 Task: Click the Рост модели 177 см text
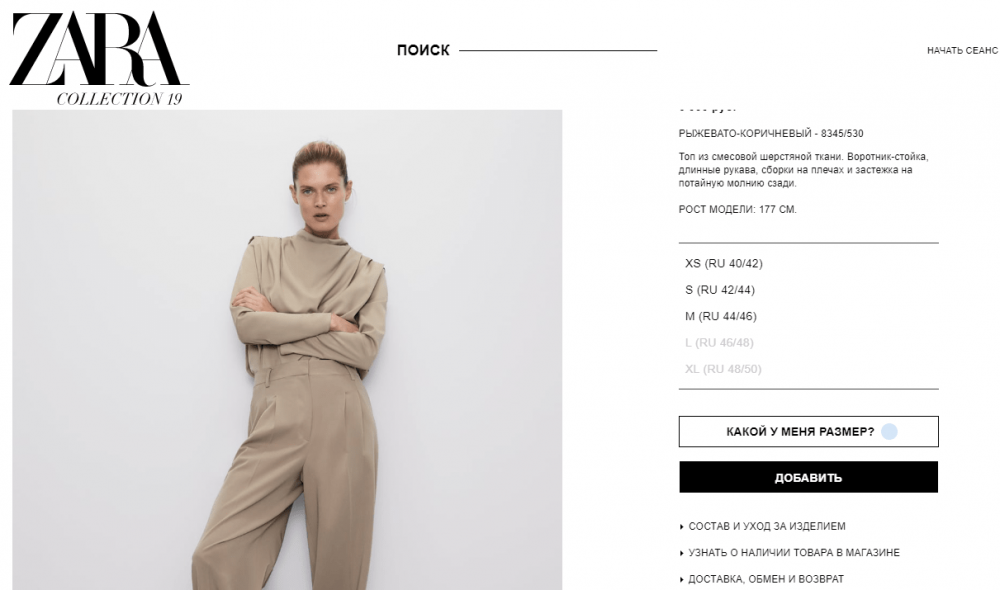737,209
